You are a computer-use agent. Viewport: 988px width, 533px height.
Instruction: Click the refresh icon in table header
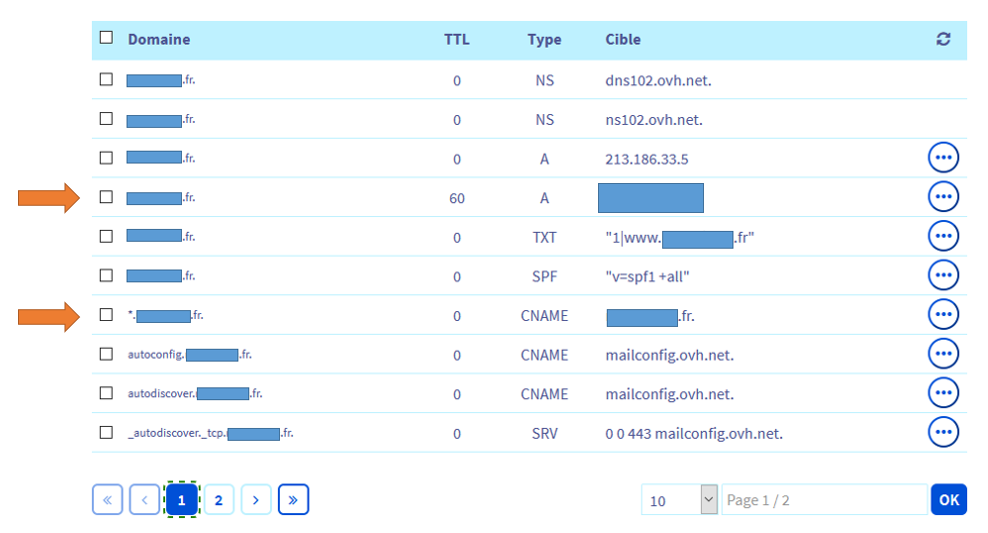coord(943,39)
